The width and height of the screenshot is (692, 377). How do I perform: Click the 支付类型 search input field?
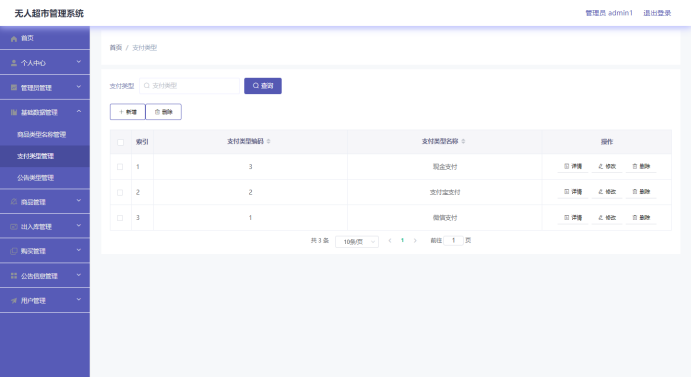click(189, 86)
